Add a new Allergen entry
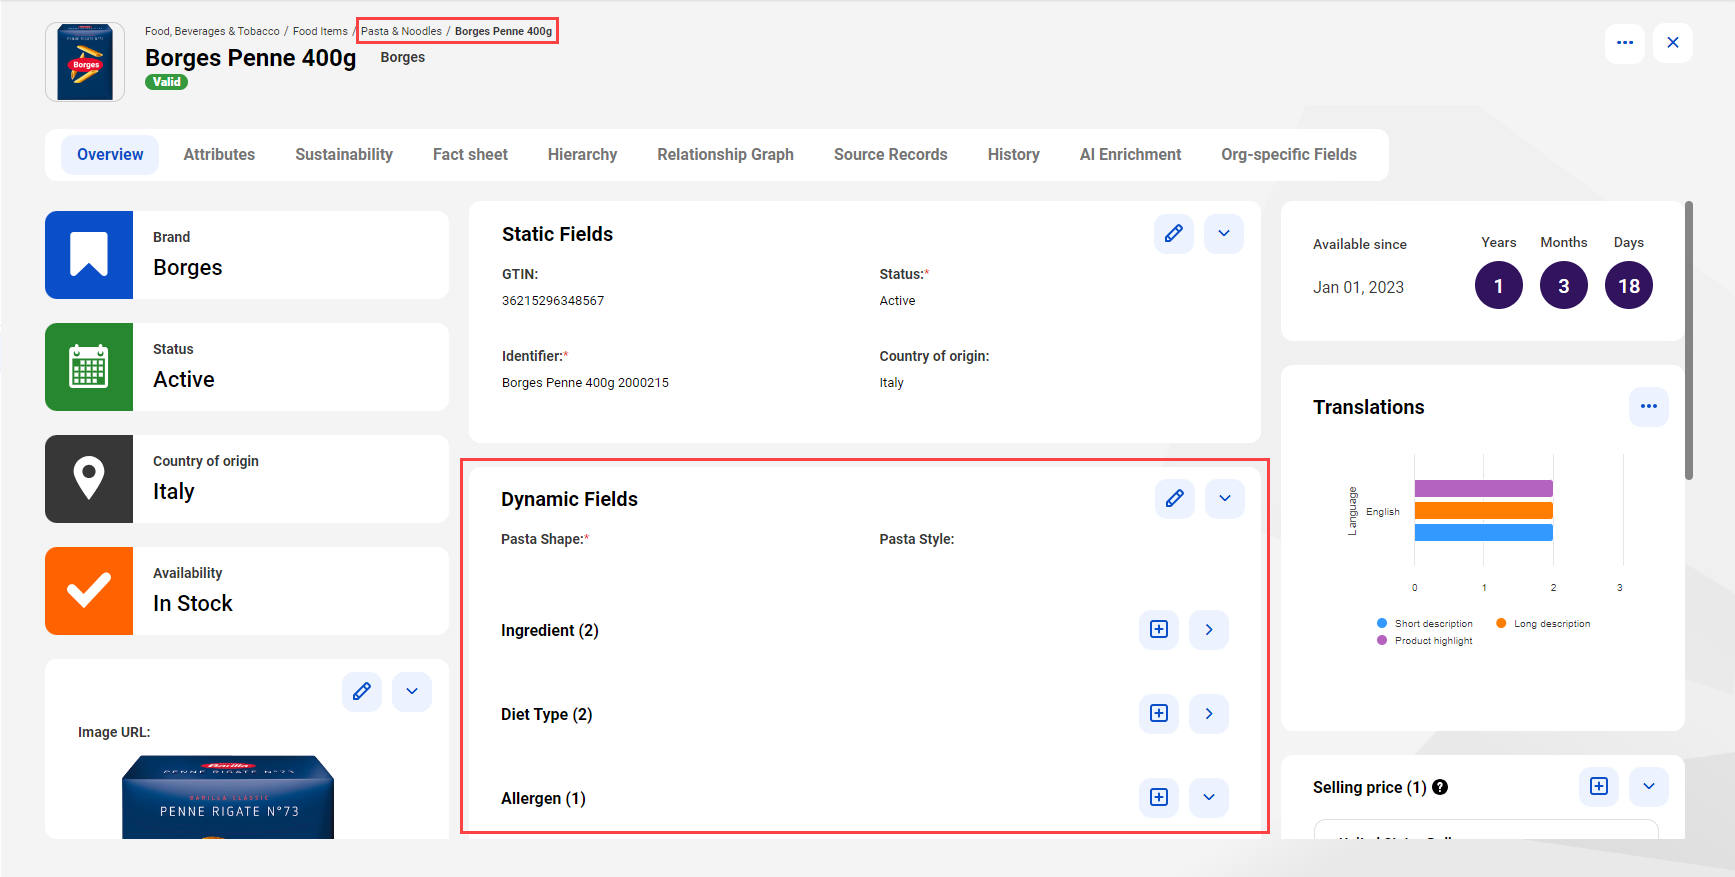Screen dimensions: 1735x877 (x=1159, y=798)
